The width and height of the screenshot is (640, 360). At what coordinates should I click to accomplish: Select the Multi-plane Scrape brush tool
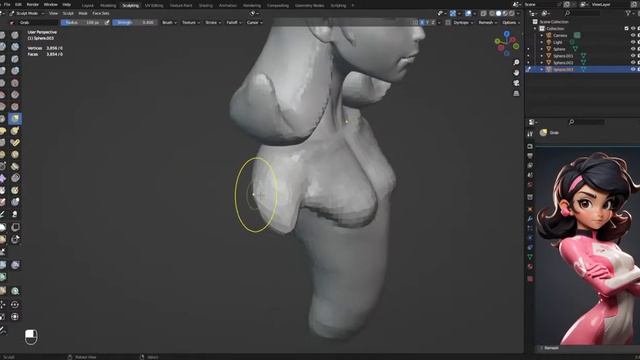[15, 107]
